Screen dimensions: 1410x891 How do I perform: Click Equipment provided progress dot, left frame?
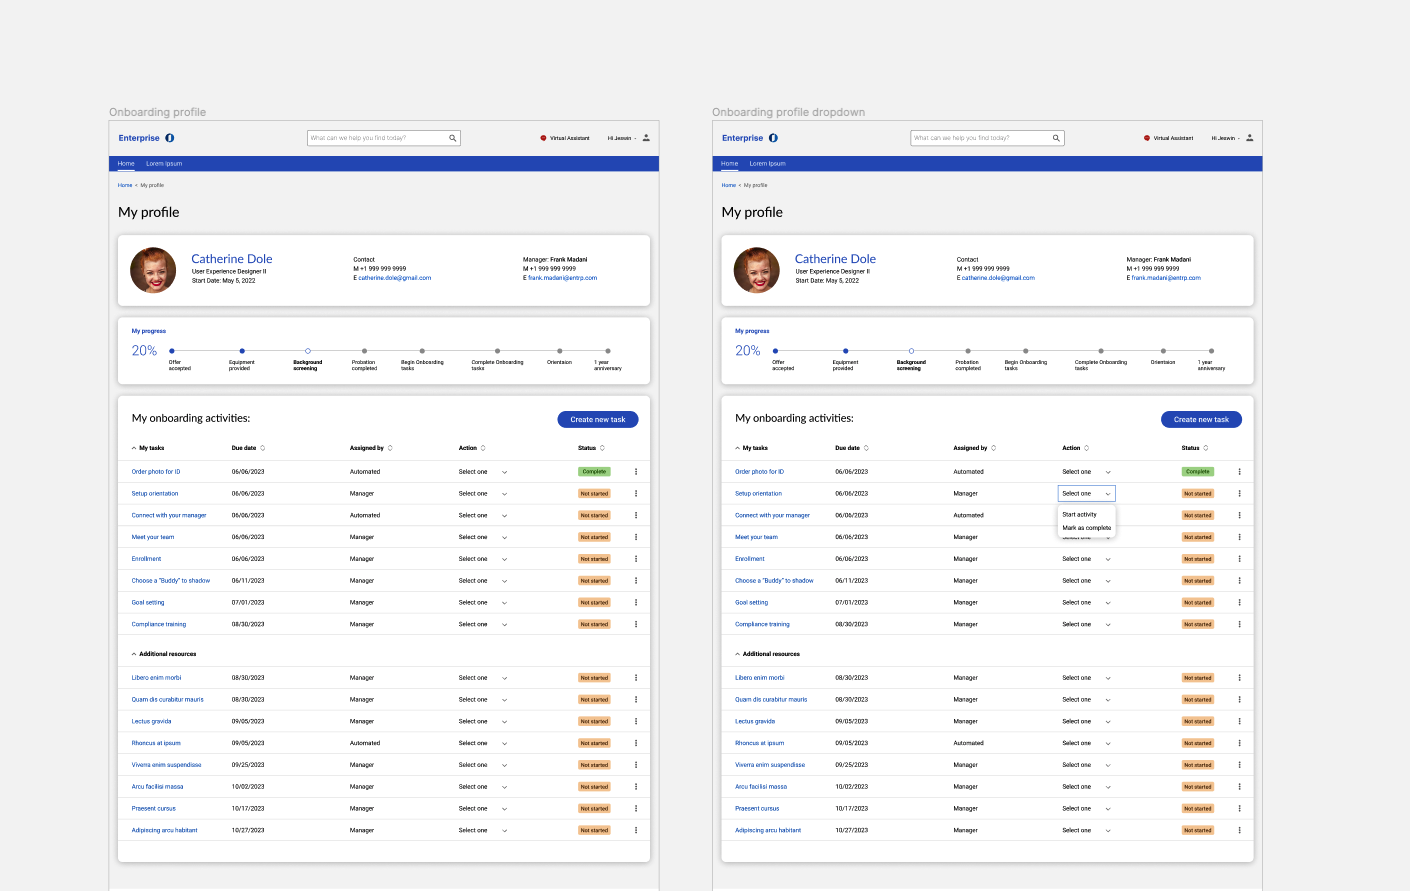[242, 351]
